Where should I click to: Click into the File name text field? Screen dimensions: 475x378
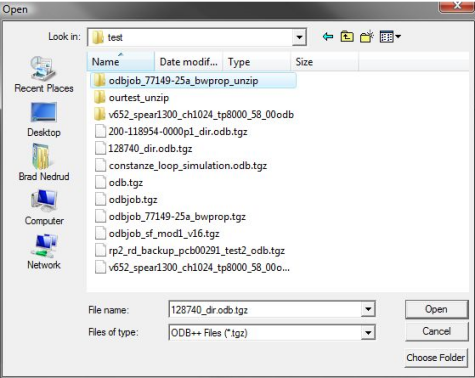(265, 310)
